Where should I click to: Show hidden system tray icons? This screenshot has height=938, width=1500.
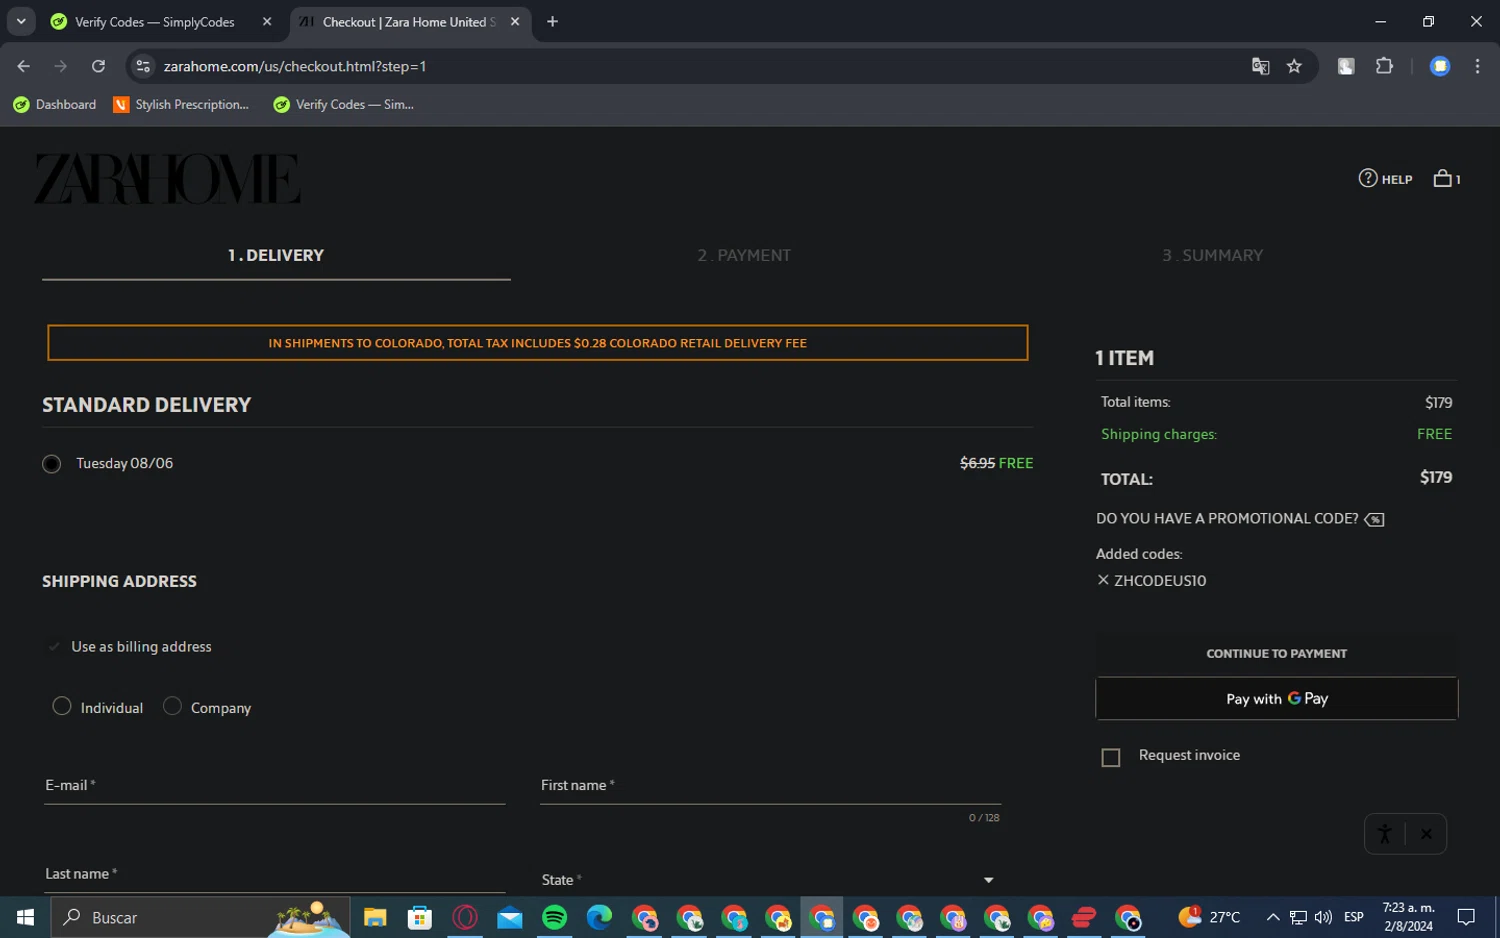click(x=1272, y=917)
